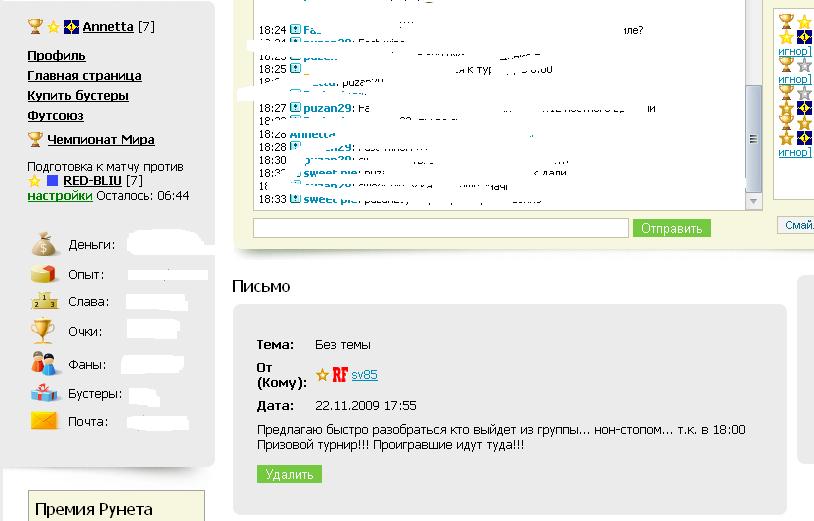Viewport: 814px width, 521px height.
Task: Click the RF team badge next to sv85
Action: (x=340, y=375)
